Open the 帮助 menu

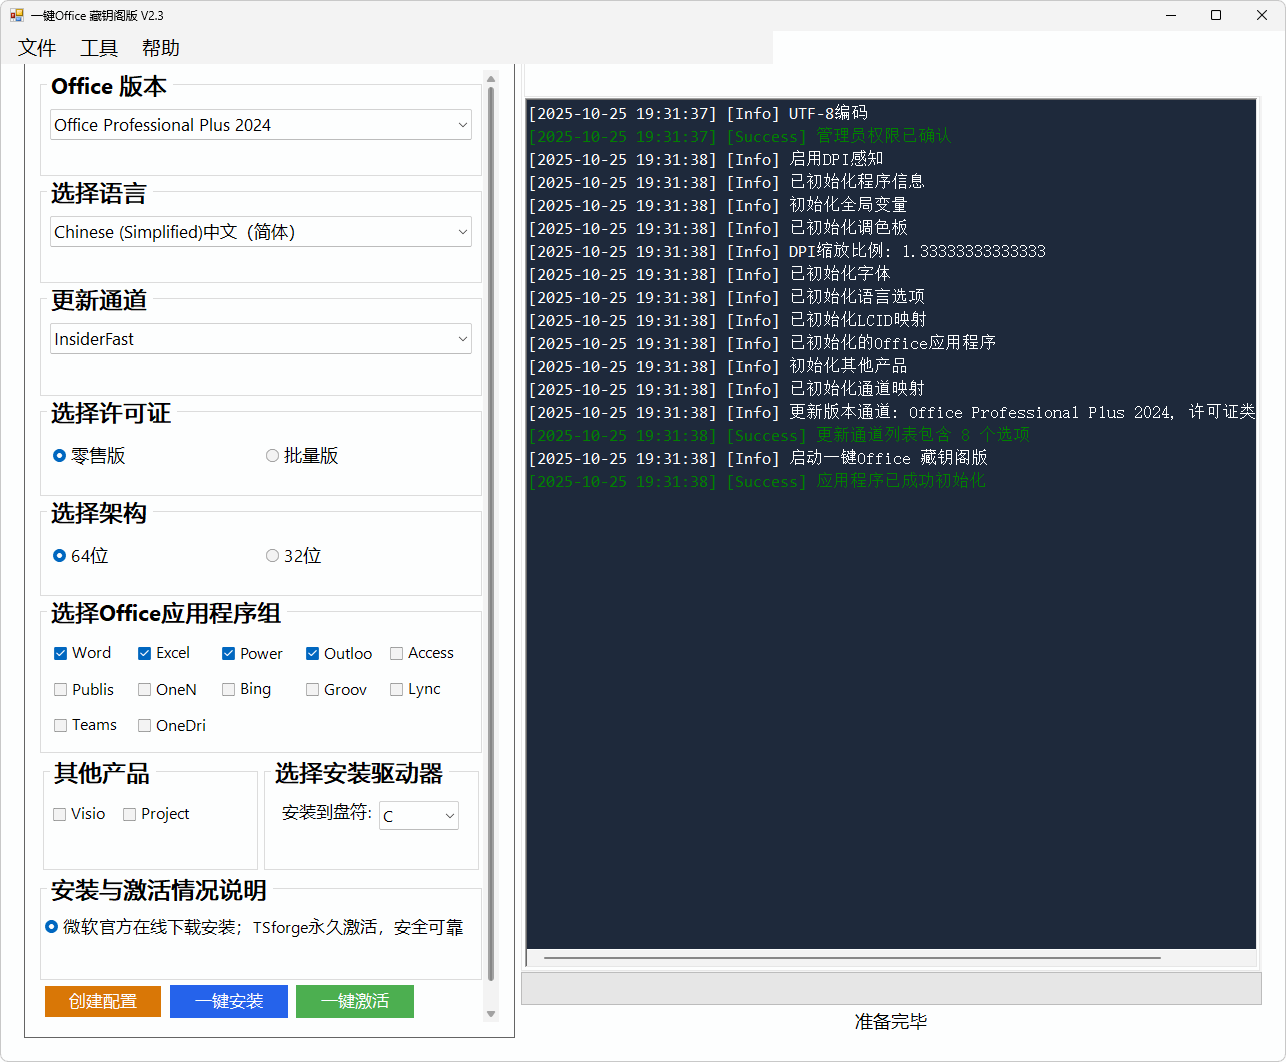(160, 47)
